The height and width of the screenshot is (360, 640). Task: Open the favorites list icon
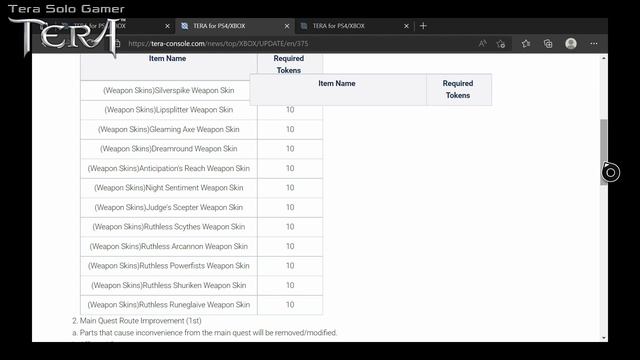[526, 44]
